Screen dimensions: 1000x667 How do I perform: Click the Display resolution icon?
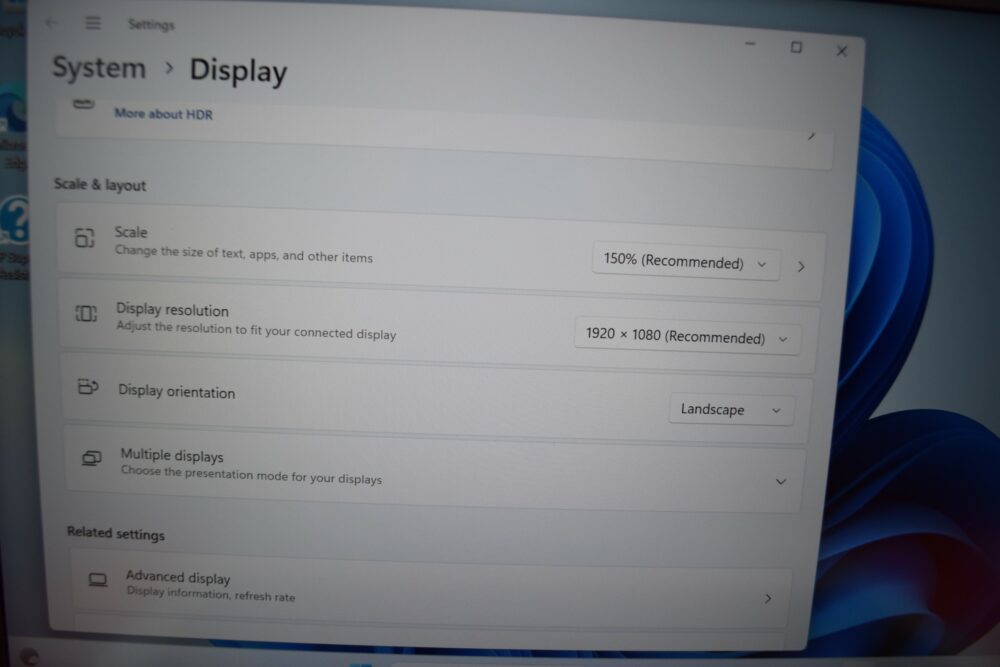pyautogui.click(x=86, y=313)
